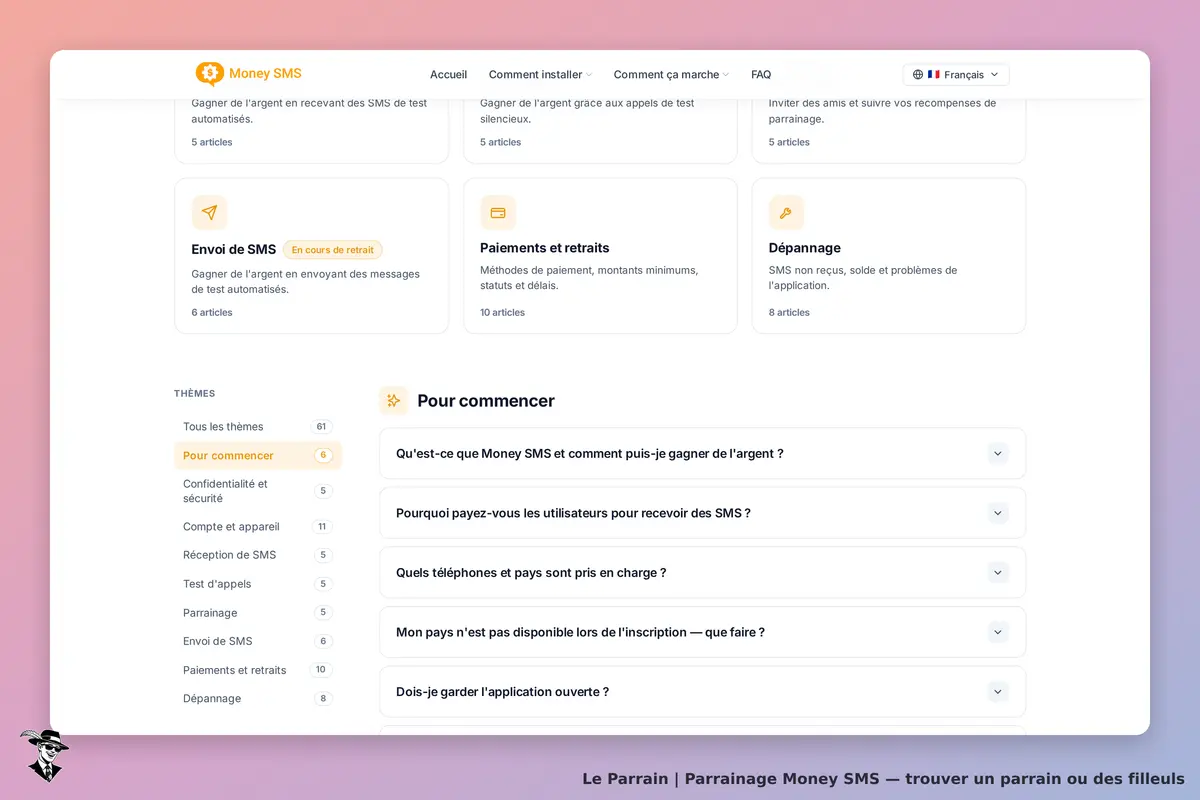Click question 'Mon pays n'est pas disponible' text
Image resolution: width=1200 pixels, height=800 pixels.
tap(580, 632)
